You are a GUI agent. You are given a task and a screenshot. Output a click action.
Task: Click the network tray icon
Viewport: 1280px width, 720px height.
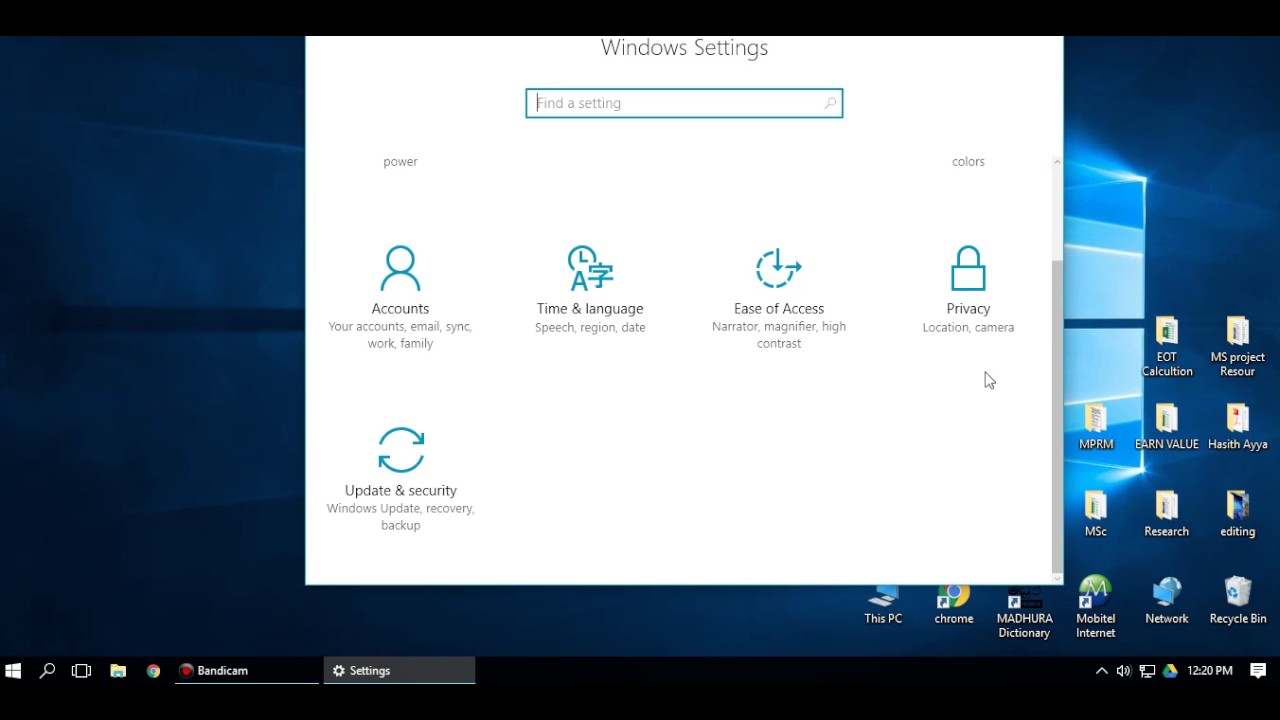tap(1147, 671)
